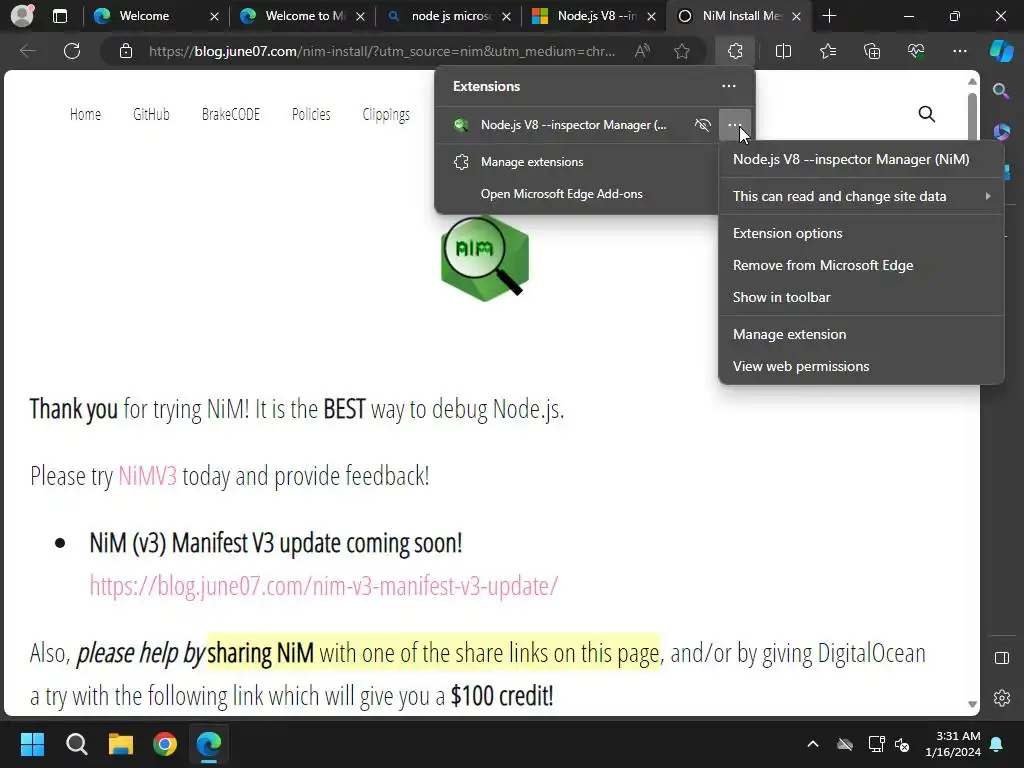Open Extensions panel more options ellipsis
1024x768 pixels.
[729, 86]
